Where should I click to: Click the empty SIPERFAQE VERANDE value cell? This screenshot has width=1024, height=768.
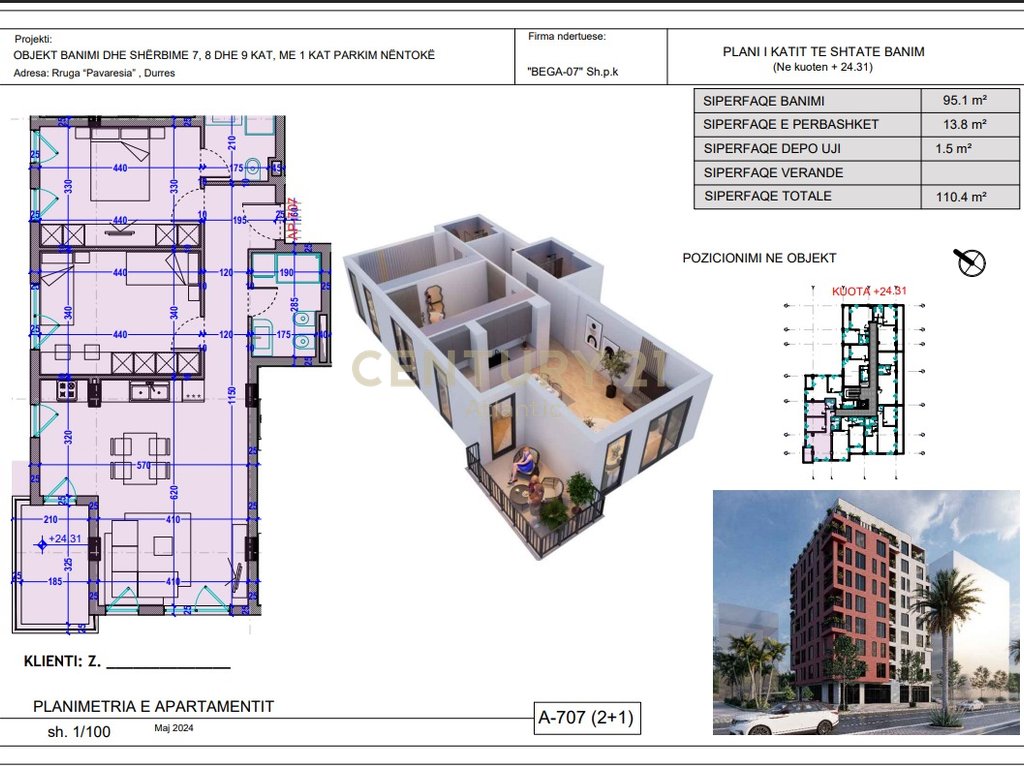click(964, 173)
